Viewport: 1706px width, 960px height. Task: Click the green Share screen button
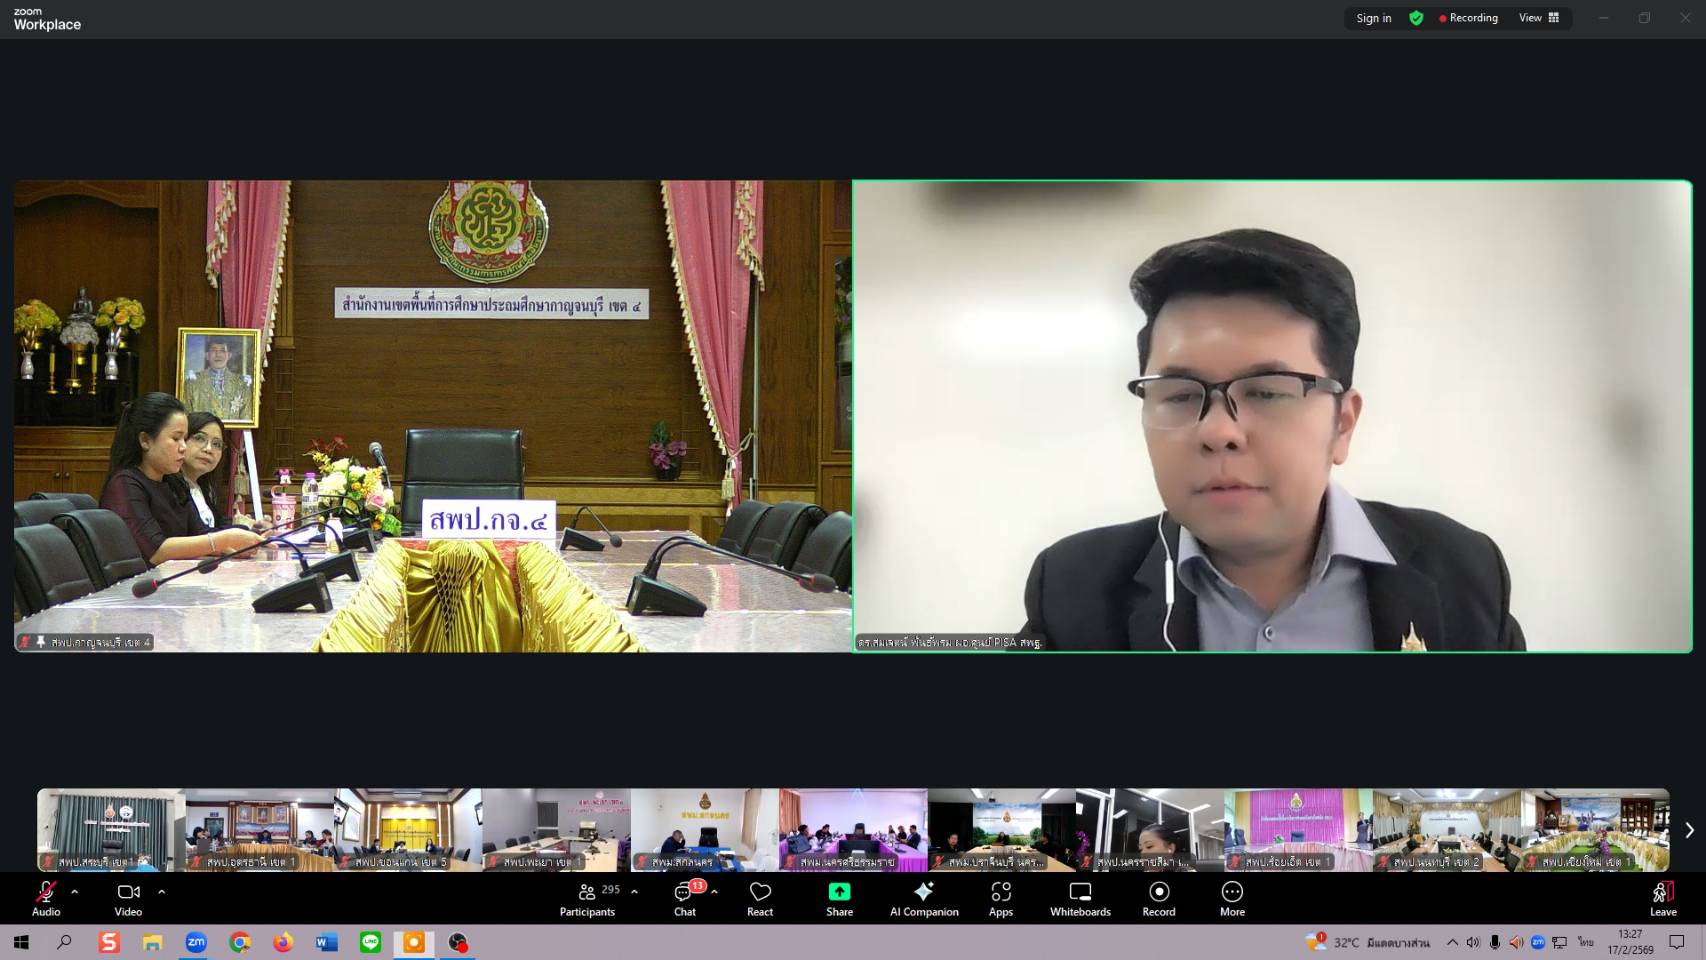[839, 897]
